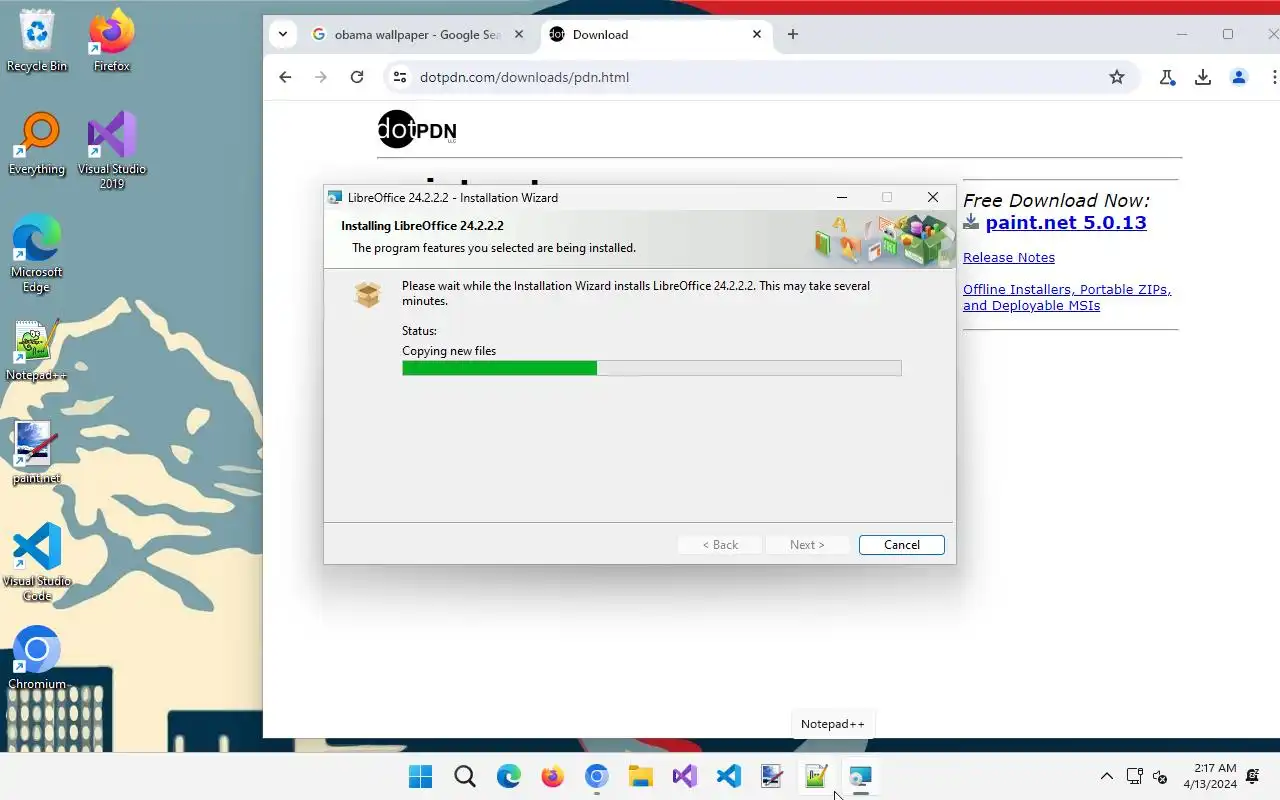1280x800 pixels.
Task: Open the Firefox desktop shortcut
Action: 112,40
